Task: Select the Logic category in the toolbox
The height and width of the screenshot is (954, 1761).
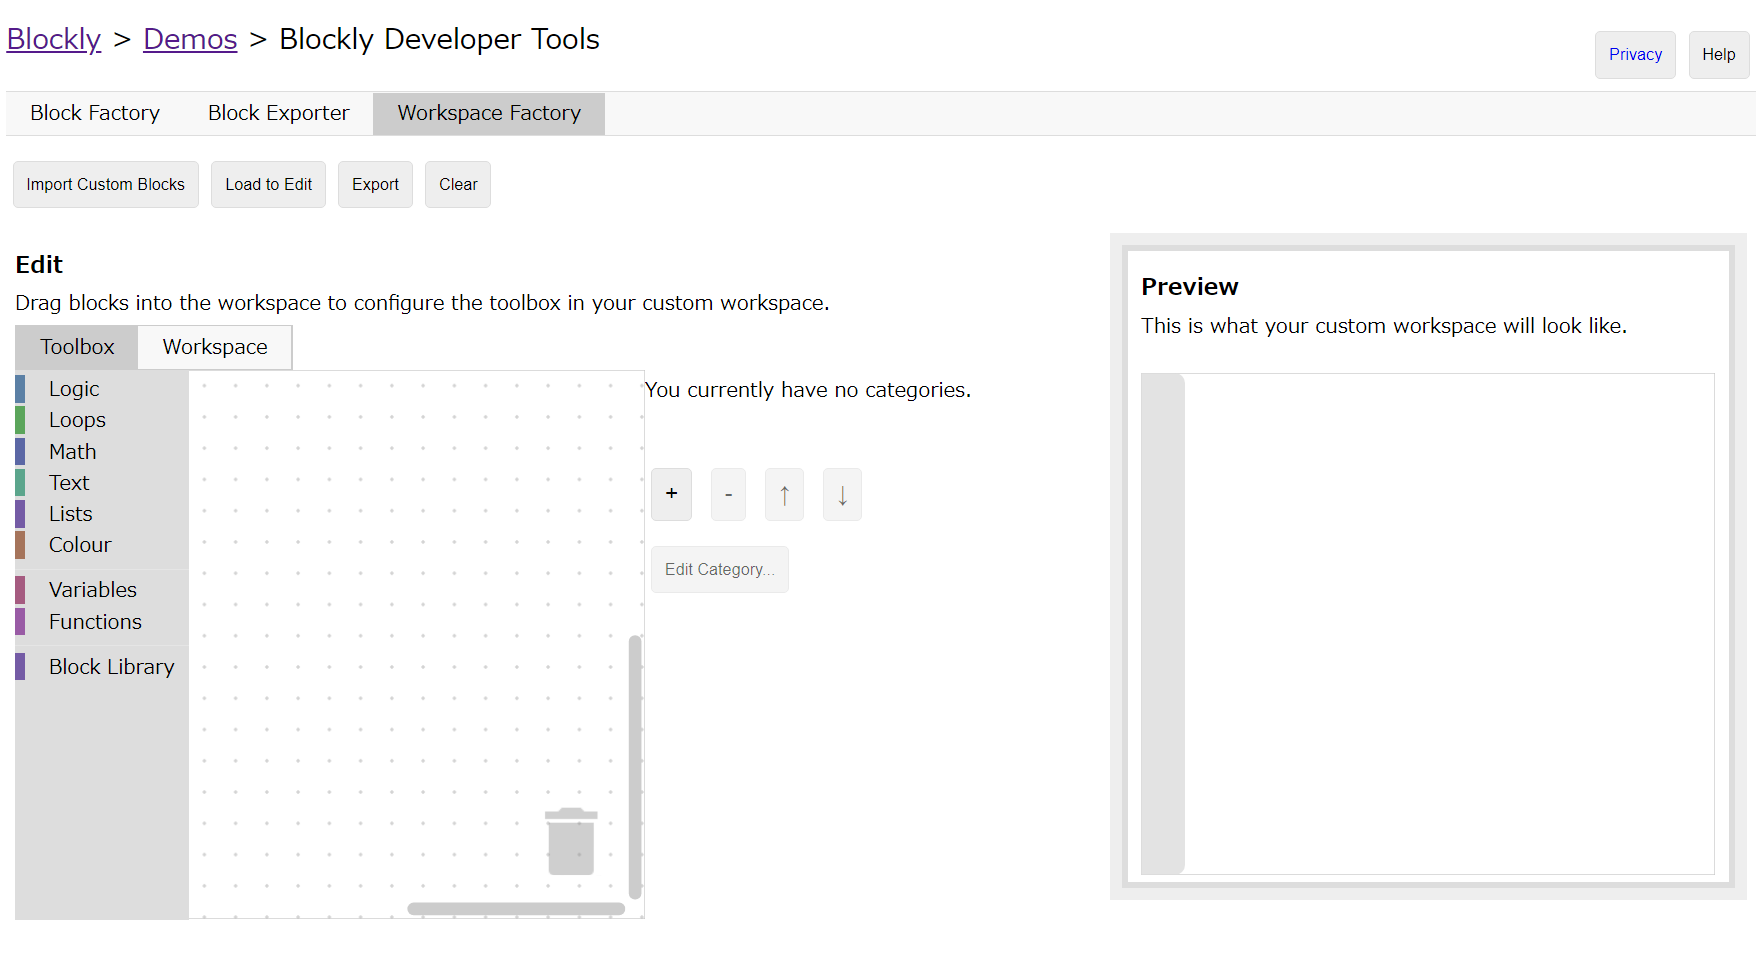Action: coord(74,389)
